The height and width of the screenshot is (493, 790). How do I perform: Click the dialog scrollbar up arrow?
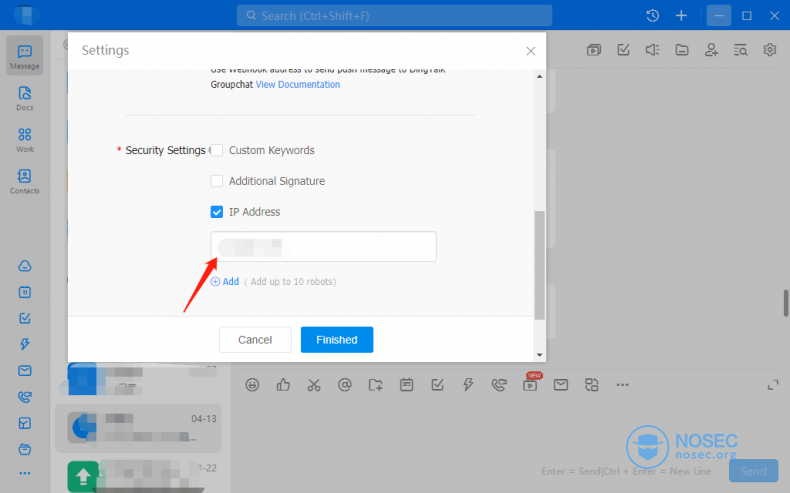[540, 77]
